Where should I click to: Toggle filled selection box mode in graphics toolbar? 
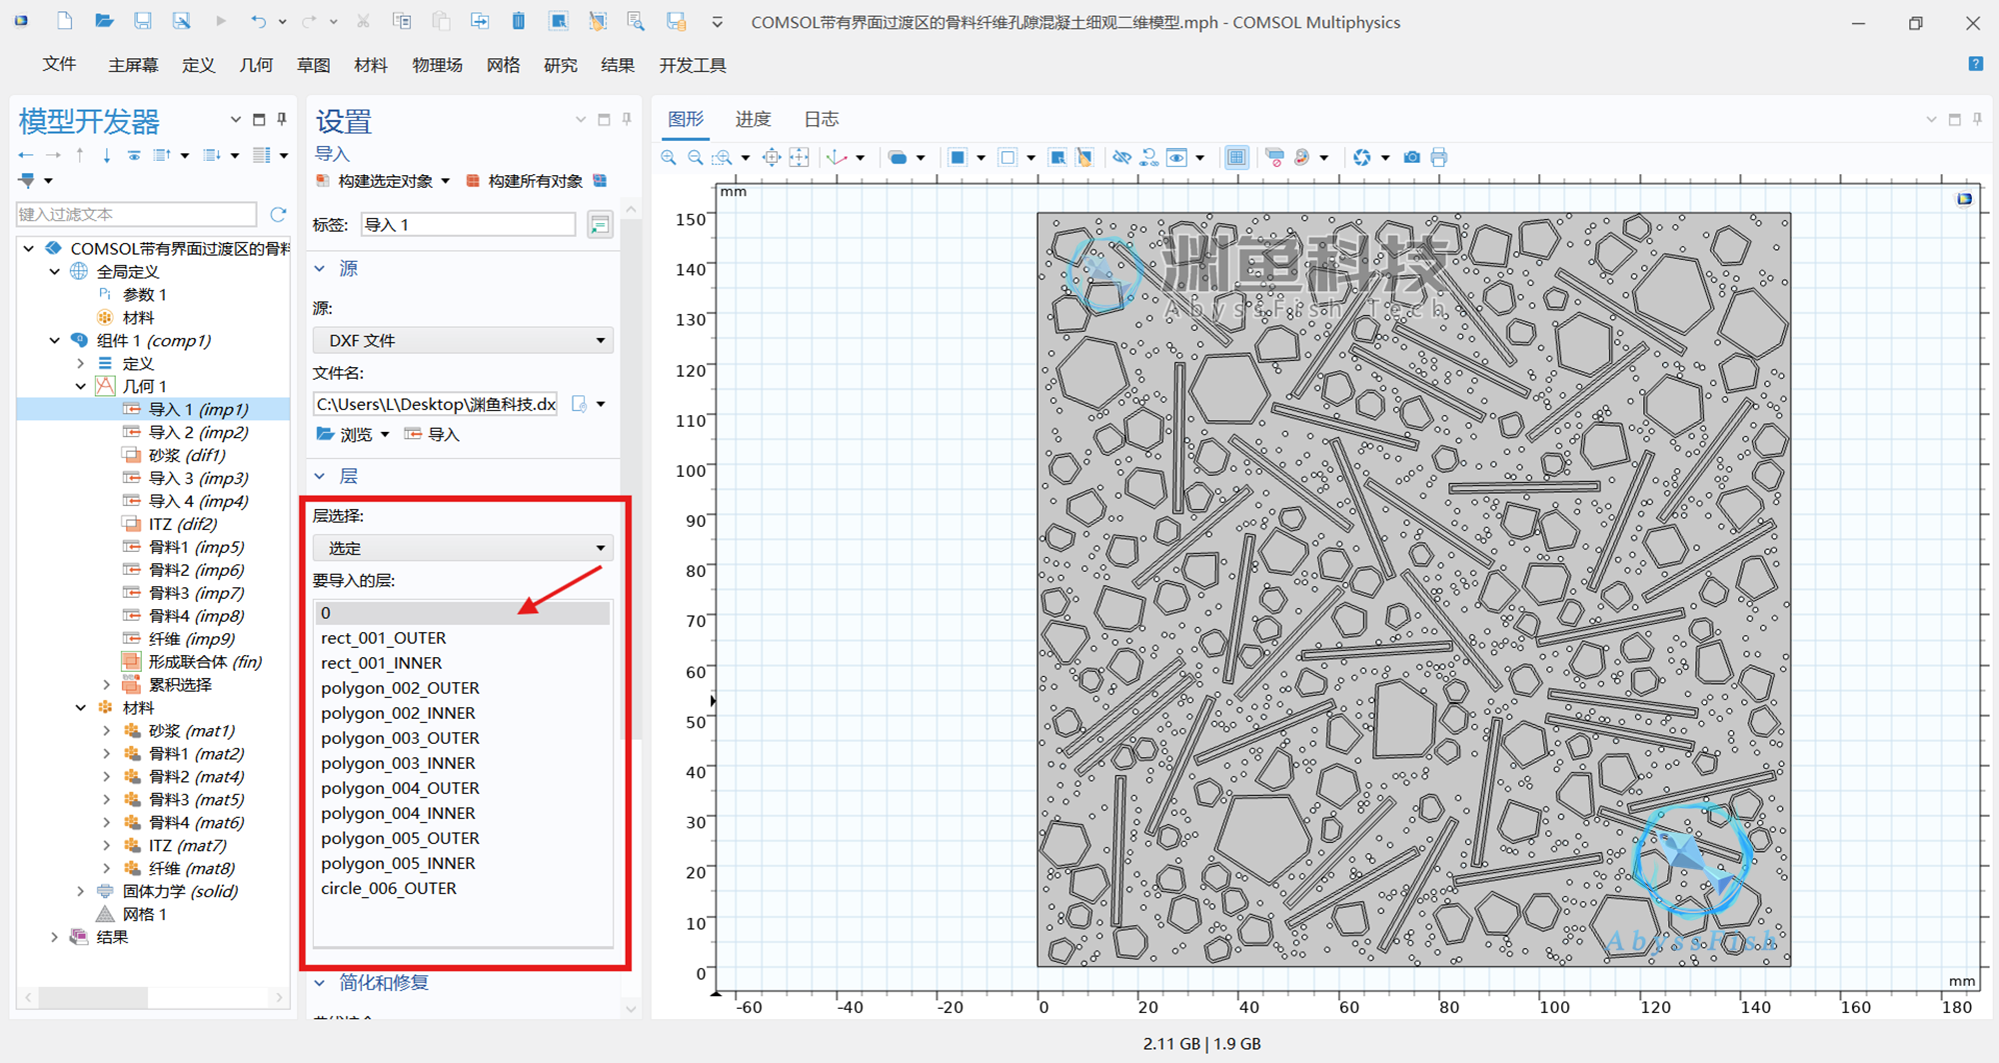pos(957,157)
